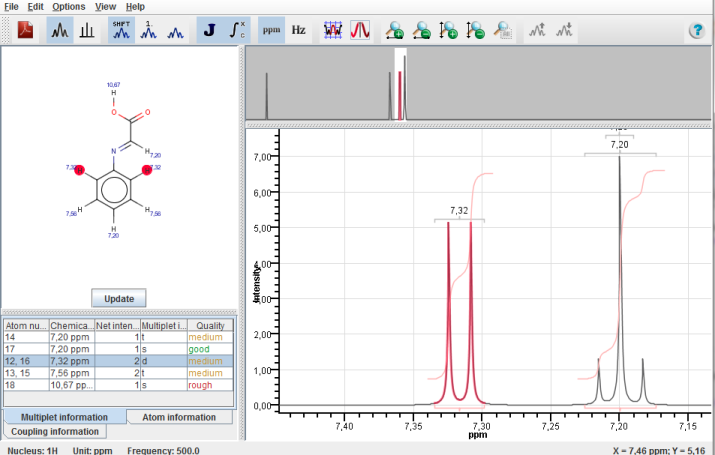Viewport: 715px width, 455px height.
Task: Click the Quality column header
Action: click(210, 326)
